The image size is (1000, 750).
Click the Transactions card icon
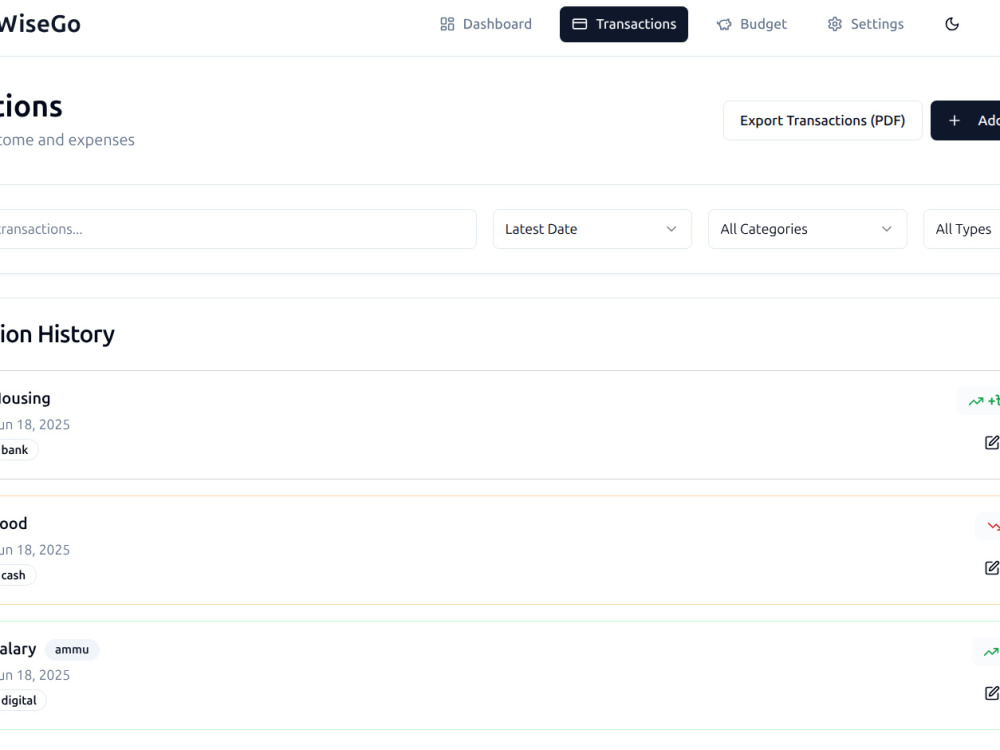pyautogui.click(x=579, y=24)
